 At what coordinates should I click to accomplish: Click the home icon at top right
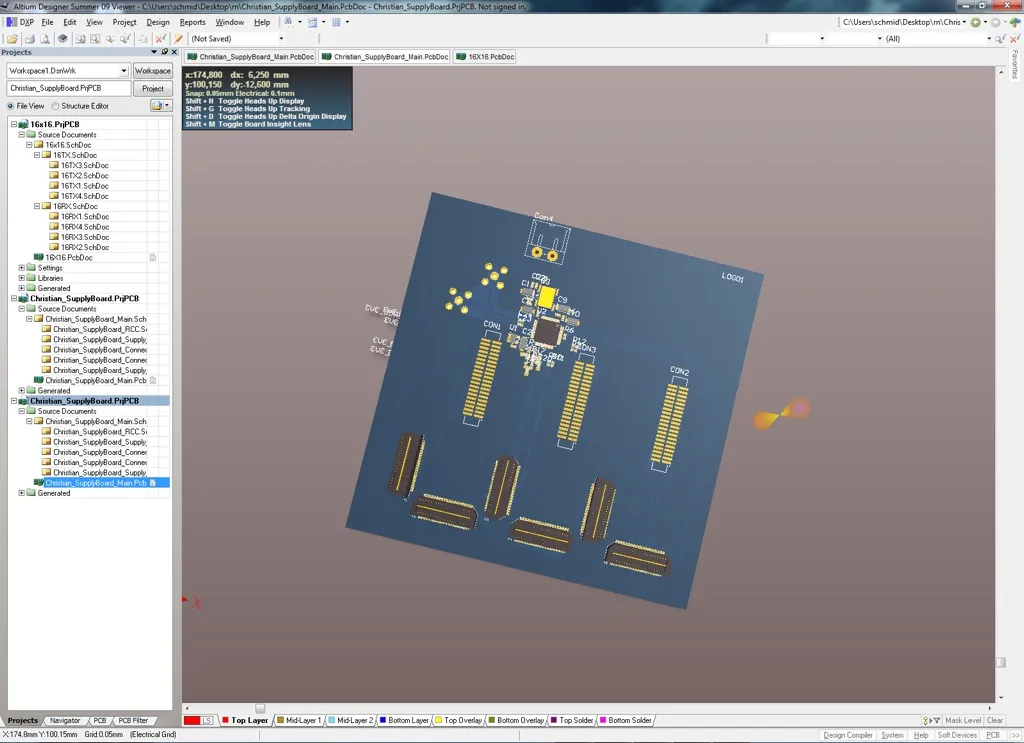[x=1015, y=22]
